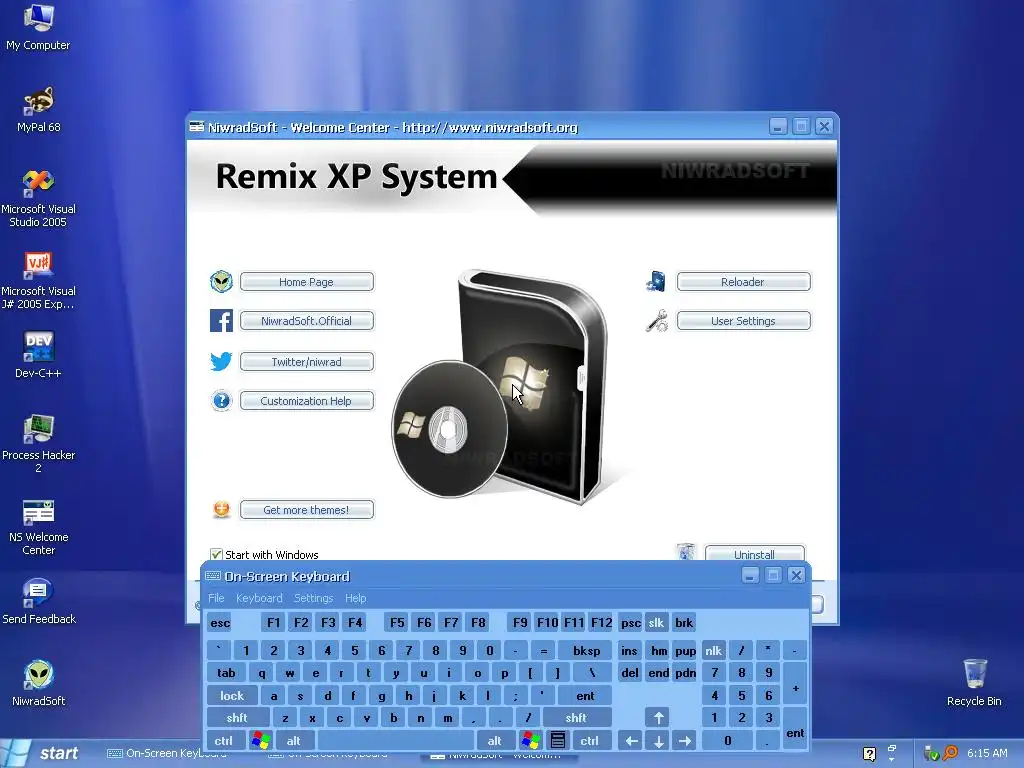Viewport: 1024px width, 768px height.
Task: Open the File menu in On-Screen Keyboard
Action: (216, 598)
